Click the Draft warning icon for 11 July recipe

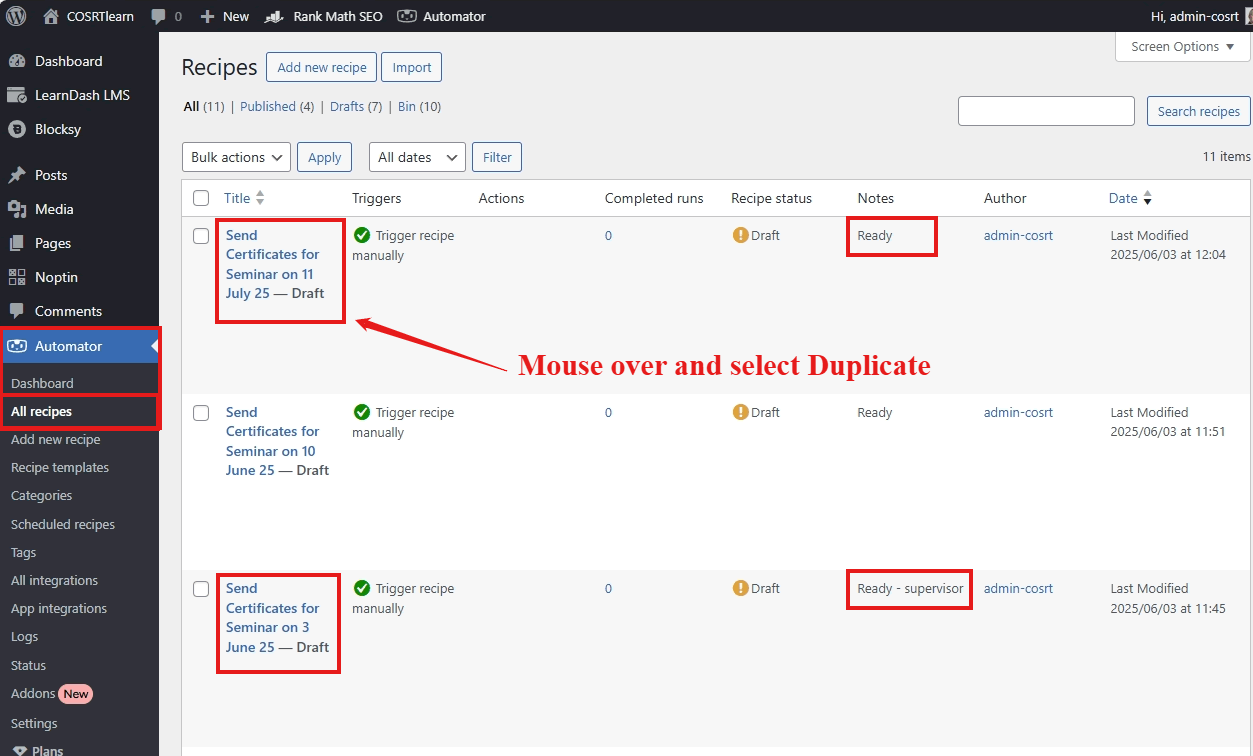point(740,235)
